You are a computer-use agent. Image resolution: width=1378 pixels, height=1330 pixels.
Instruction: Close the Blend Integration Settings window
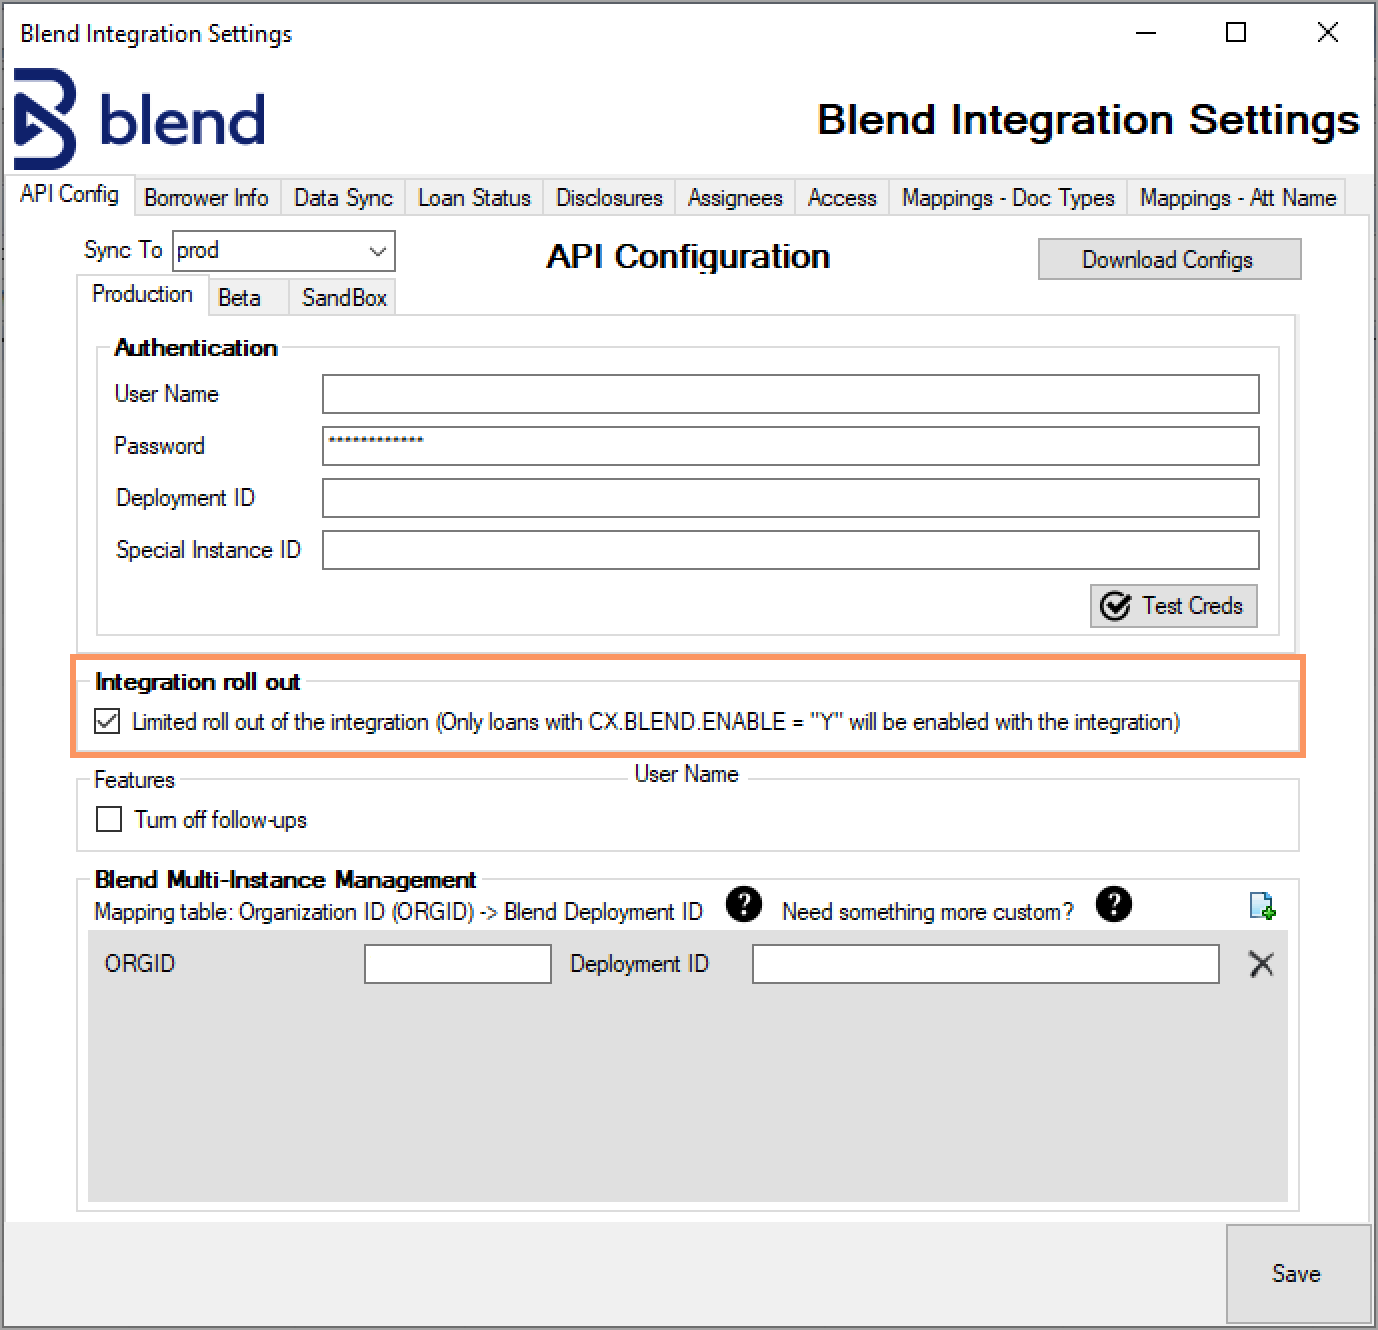click(x=1327, y=33)
